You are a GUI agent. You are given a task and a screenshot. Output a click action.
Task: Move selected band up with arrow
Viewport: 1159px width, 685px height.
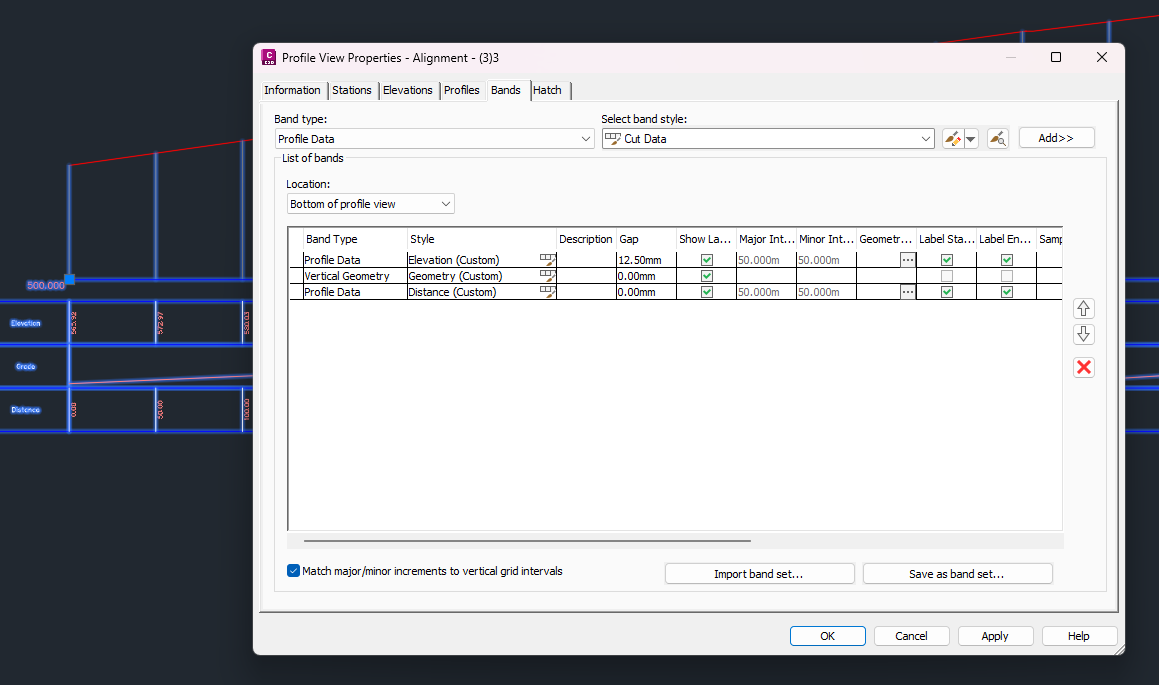pos(1084,309)
